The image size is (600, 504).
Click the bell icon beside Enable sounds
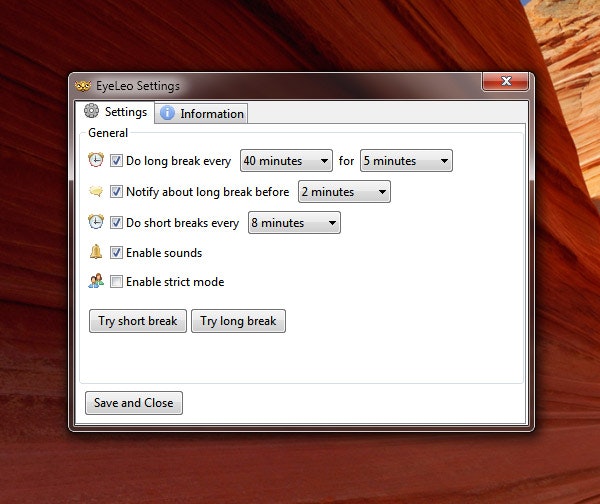[96, 252]
